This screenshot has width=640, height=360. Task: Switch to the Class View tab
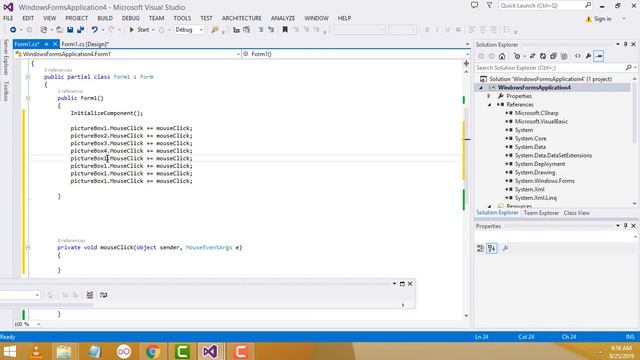pos(576,213)
